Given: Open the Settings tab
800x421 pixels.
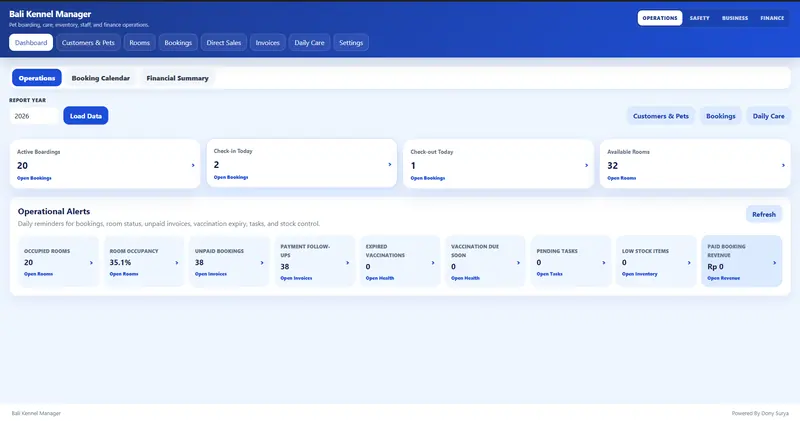Looking at the screenshot, I should (351, 43).
